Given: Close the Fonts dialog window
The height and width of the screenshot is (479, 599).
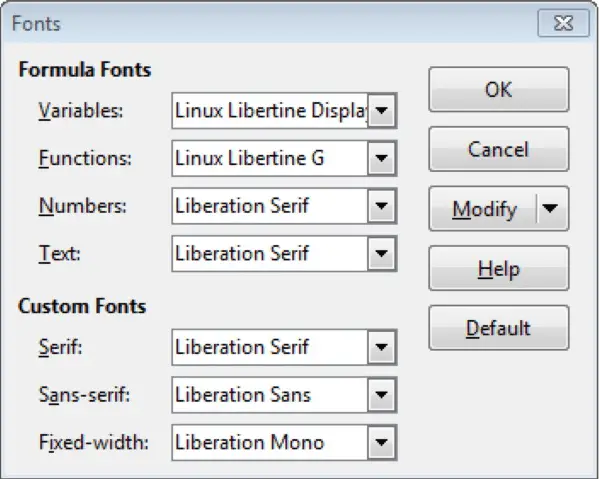Looking at the screenshot, I should [x=563, y=23].
